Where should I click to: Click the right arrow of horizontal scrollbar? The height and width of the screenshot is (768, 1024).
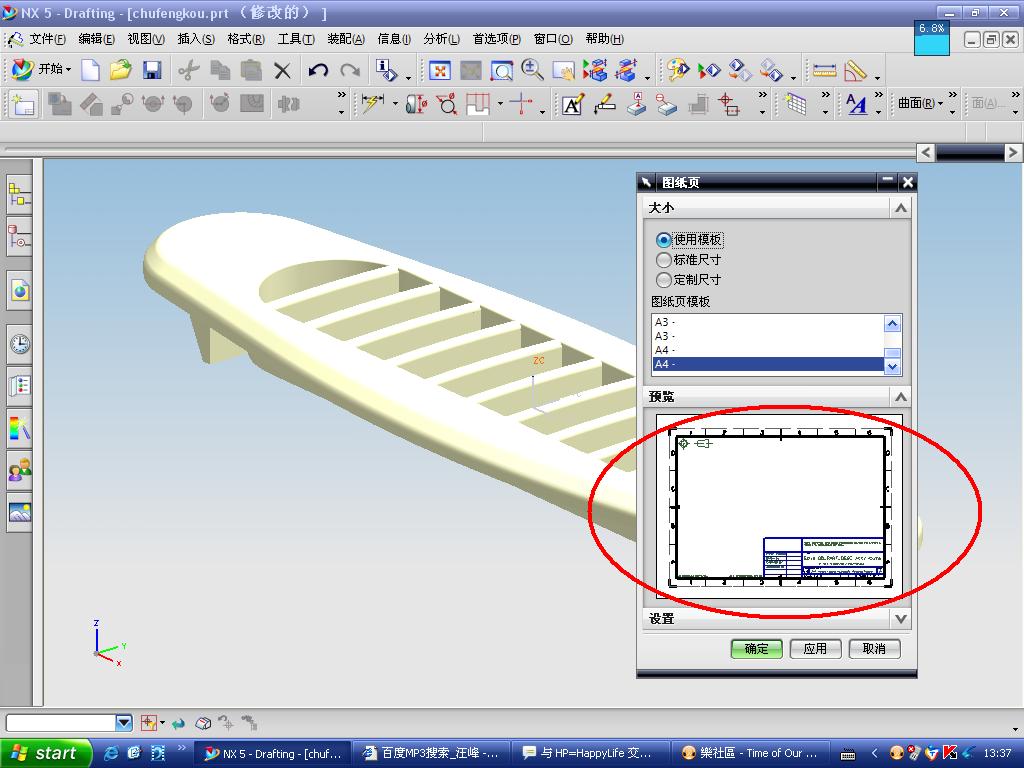(x=1013, y=152)
